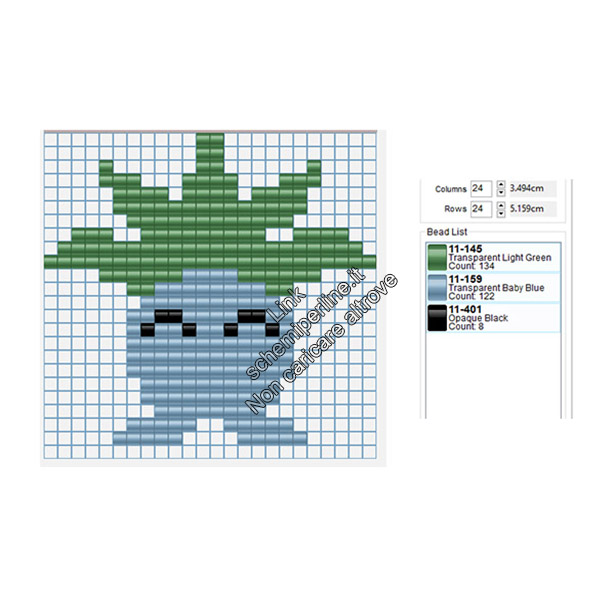
Task: Click the Count: 134 text
Action: (471, 266)
